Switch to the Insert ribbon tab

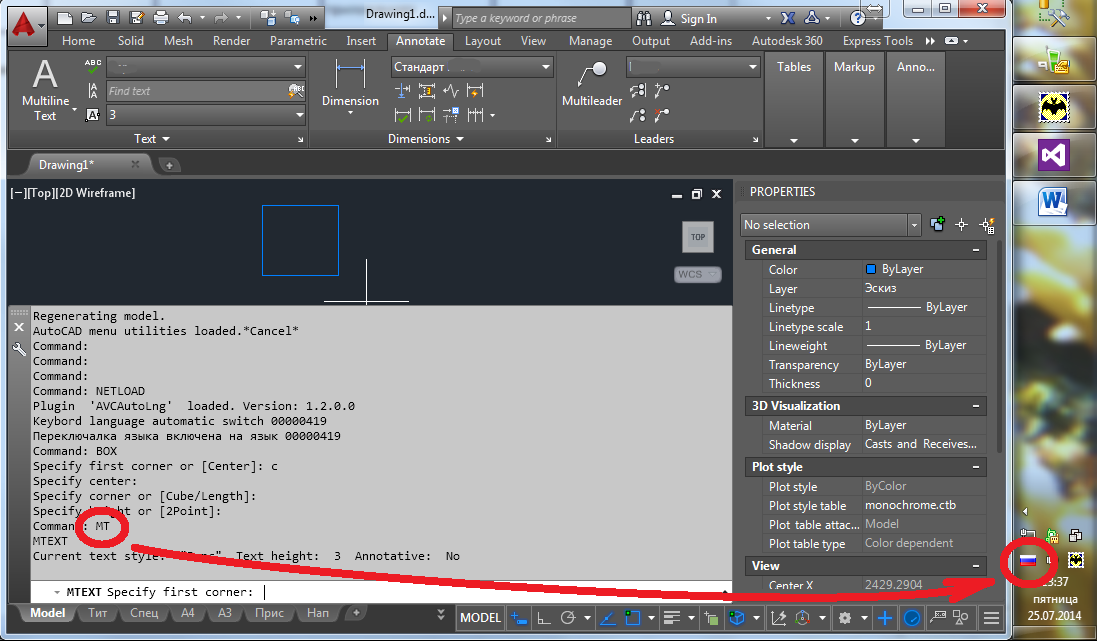tap(361, 41)
